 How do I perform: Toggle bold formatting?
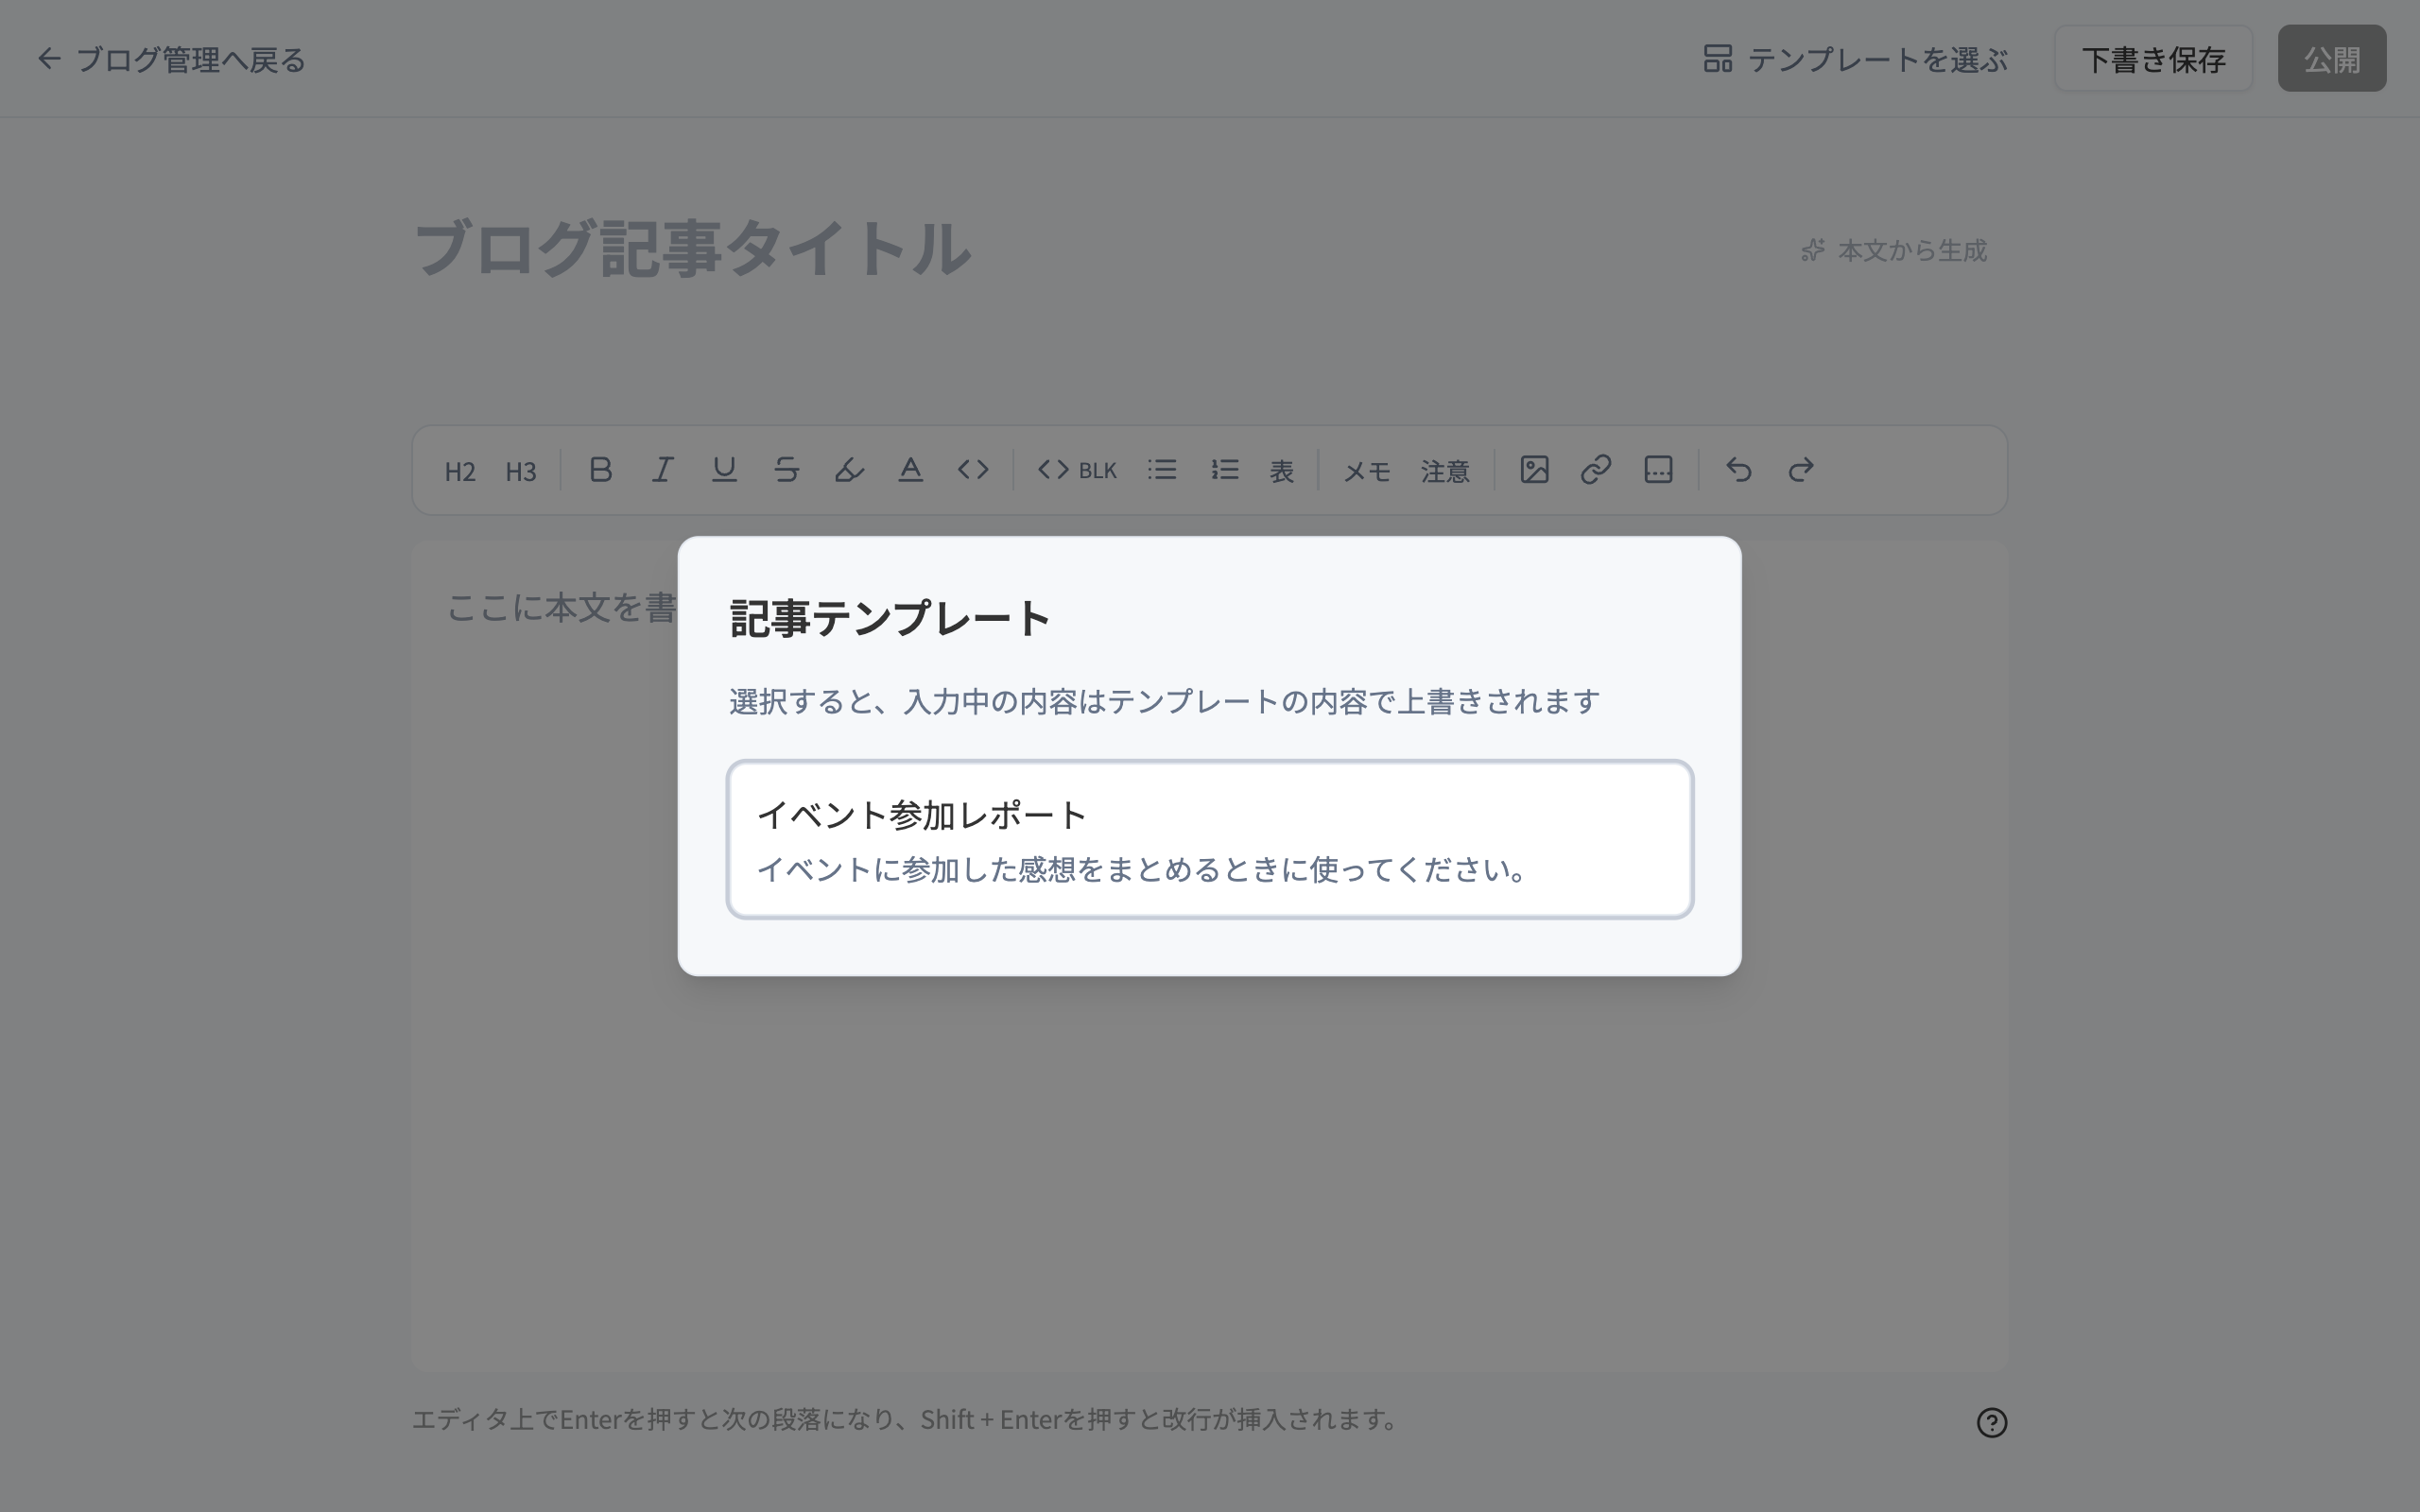[600, 470]
